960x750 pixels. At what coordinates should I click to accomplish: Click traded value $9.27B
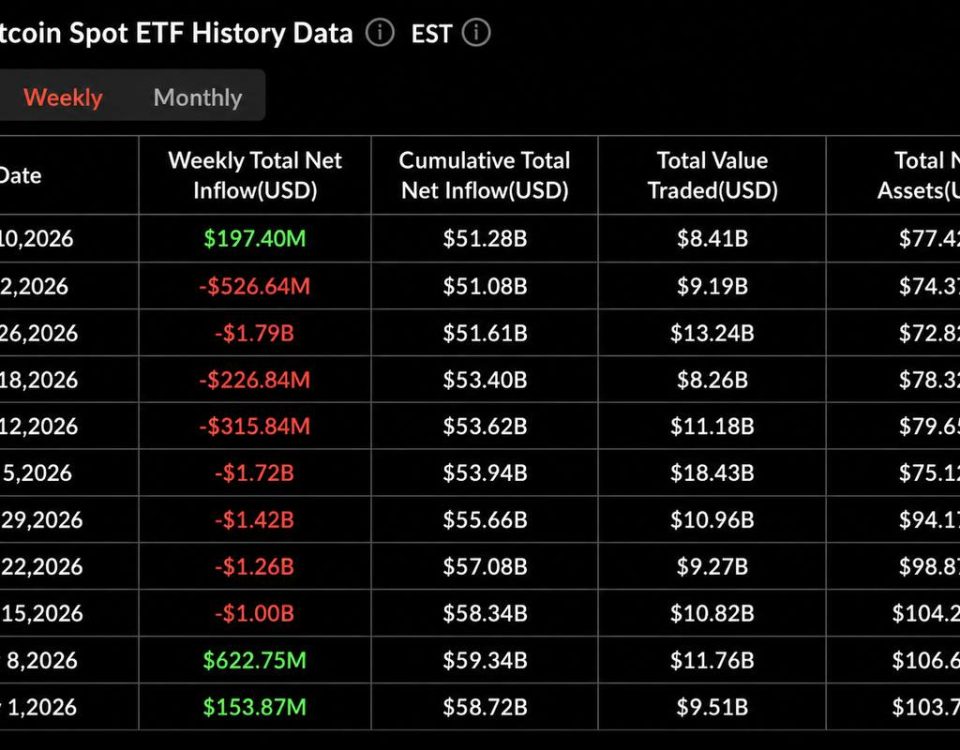[712, 566]
